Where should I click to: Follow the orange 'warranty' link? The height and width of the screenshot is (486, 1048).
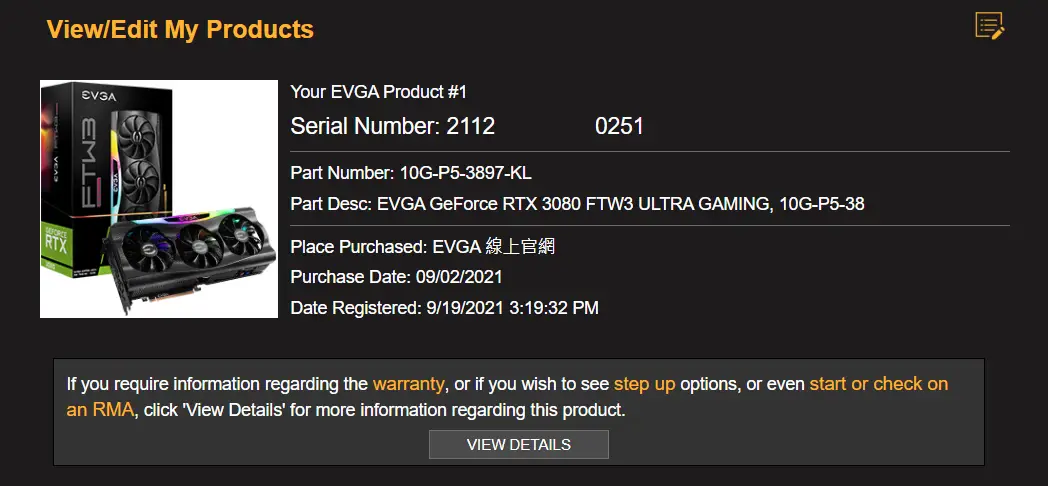coord(408,384)
